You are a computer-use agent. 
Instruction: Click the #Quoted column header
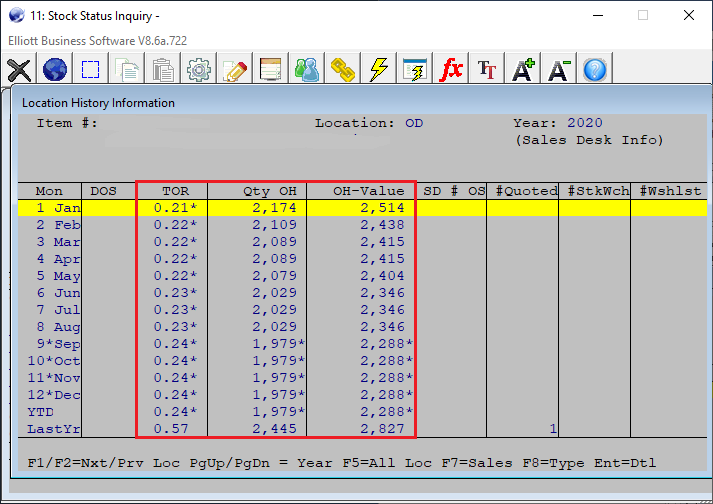527,191
